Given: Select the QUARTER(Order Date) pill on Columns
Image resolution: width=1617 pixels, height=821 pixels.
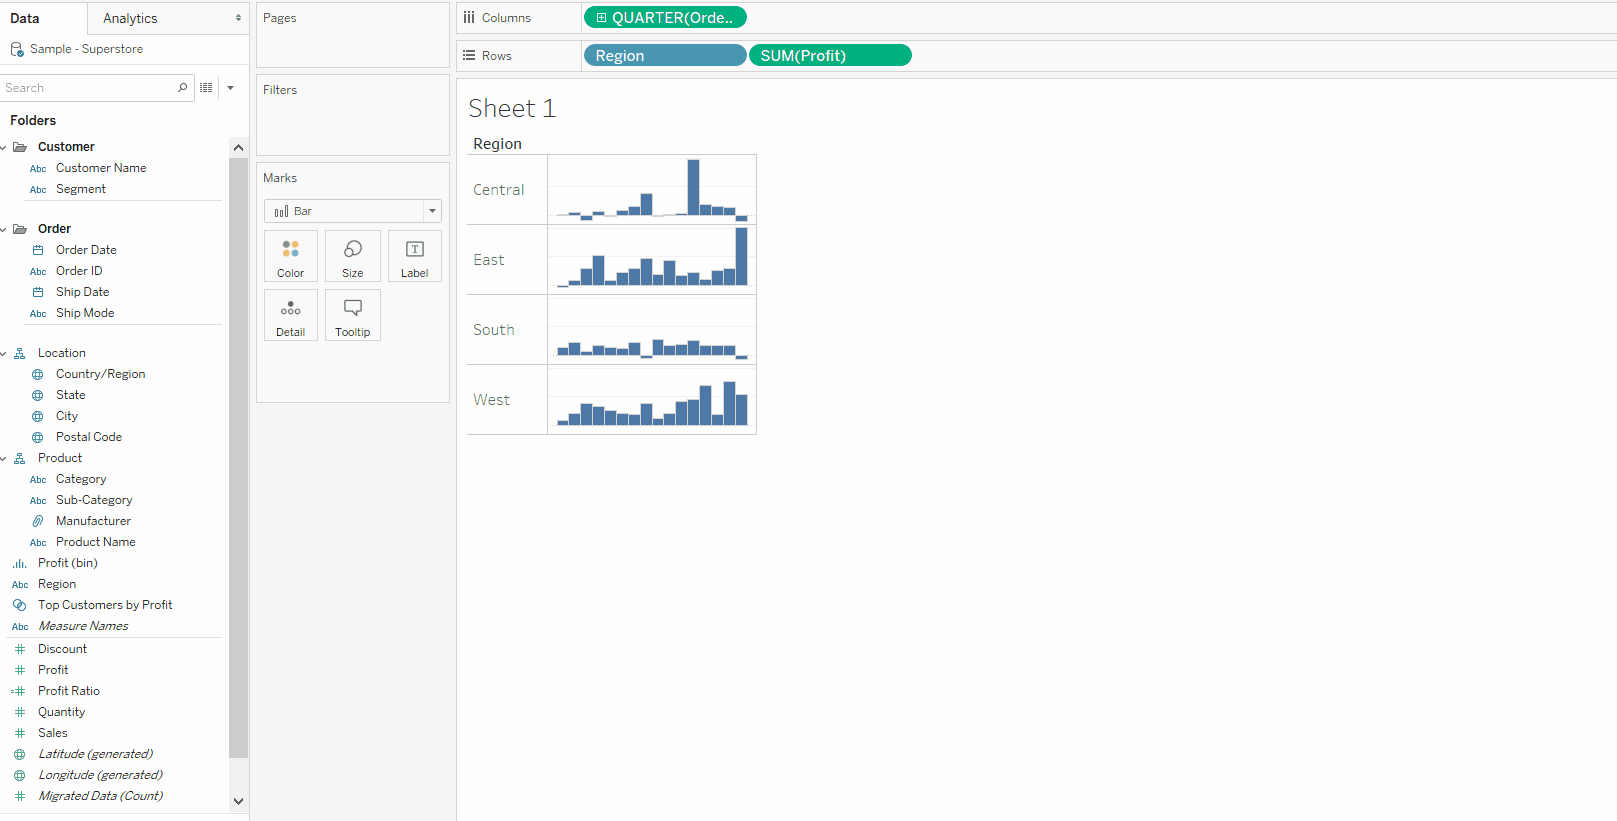Looking at the screenshot, I should (x=665, y=18).
